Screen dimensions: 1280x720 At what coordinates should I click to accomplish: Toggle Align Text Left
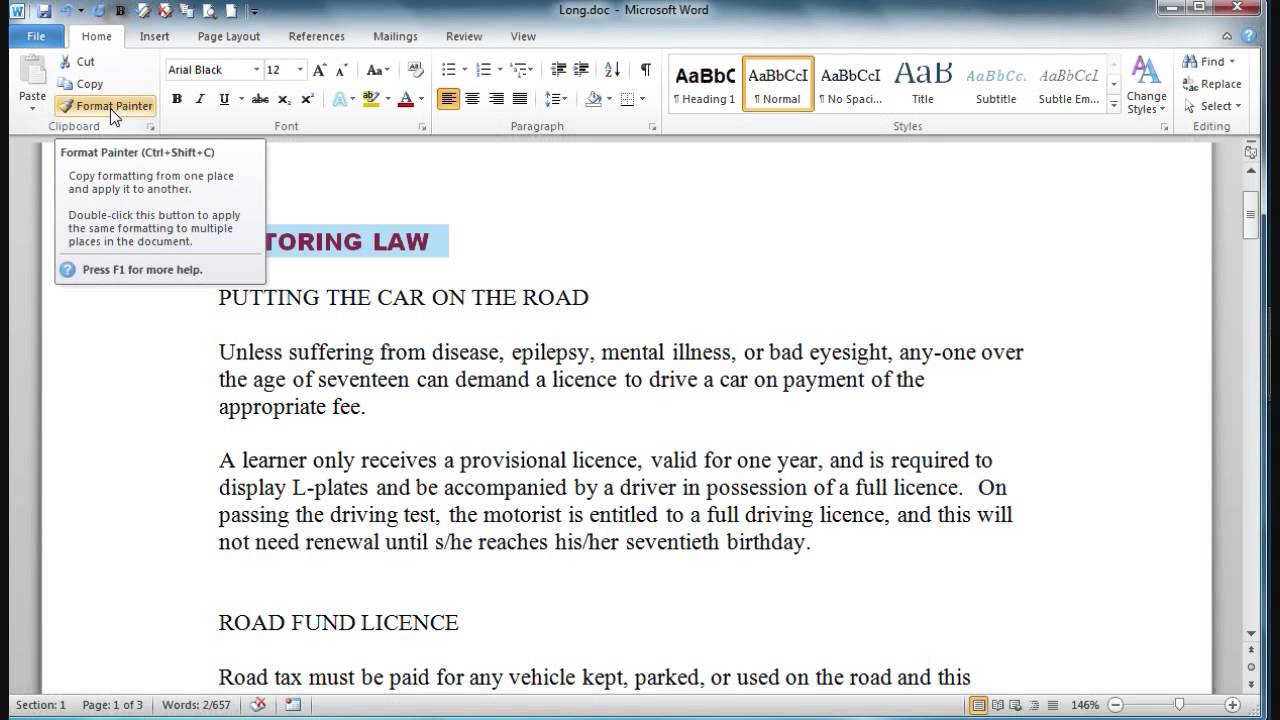pos(448,99)
